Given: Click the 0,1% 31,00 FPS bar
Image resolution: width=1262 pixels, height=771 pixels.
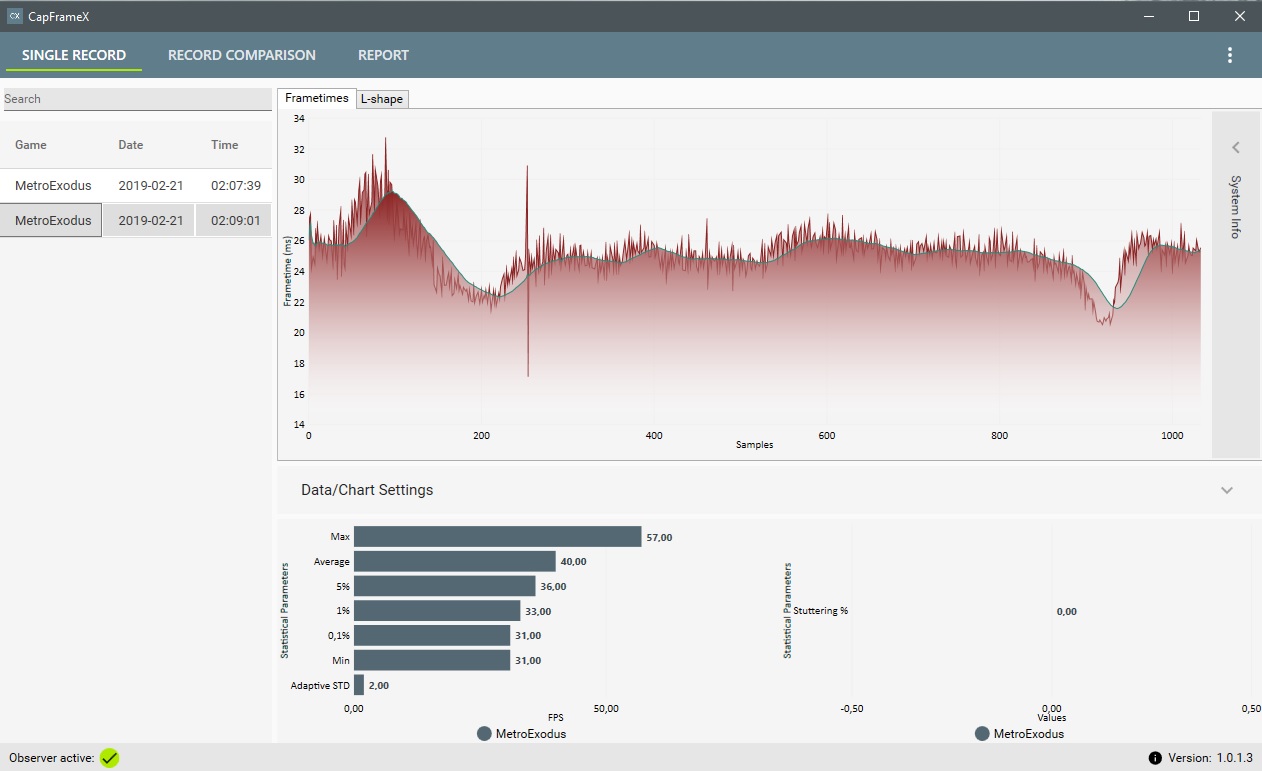Looking at the screenshot, I should pyautogui.click(x=432, y=635).
